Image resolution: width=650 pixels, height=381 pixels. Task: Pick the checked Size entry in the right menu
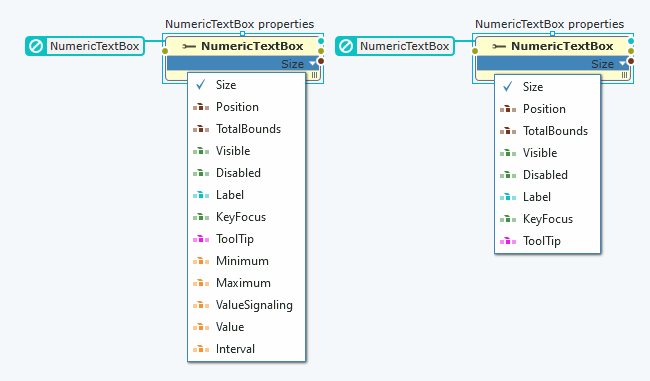(x=548, y=87)
